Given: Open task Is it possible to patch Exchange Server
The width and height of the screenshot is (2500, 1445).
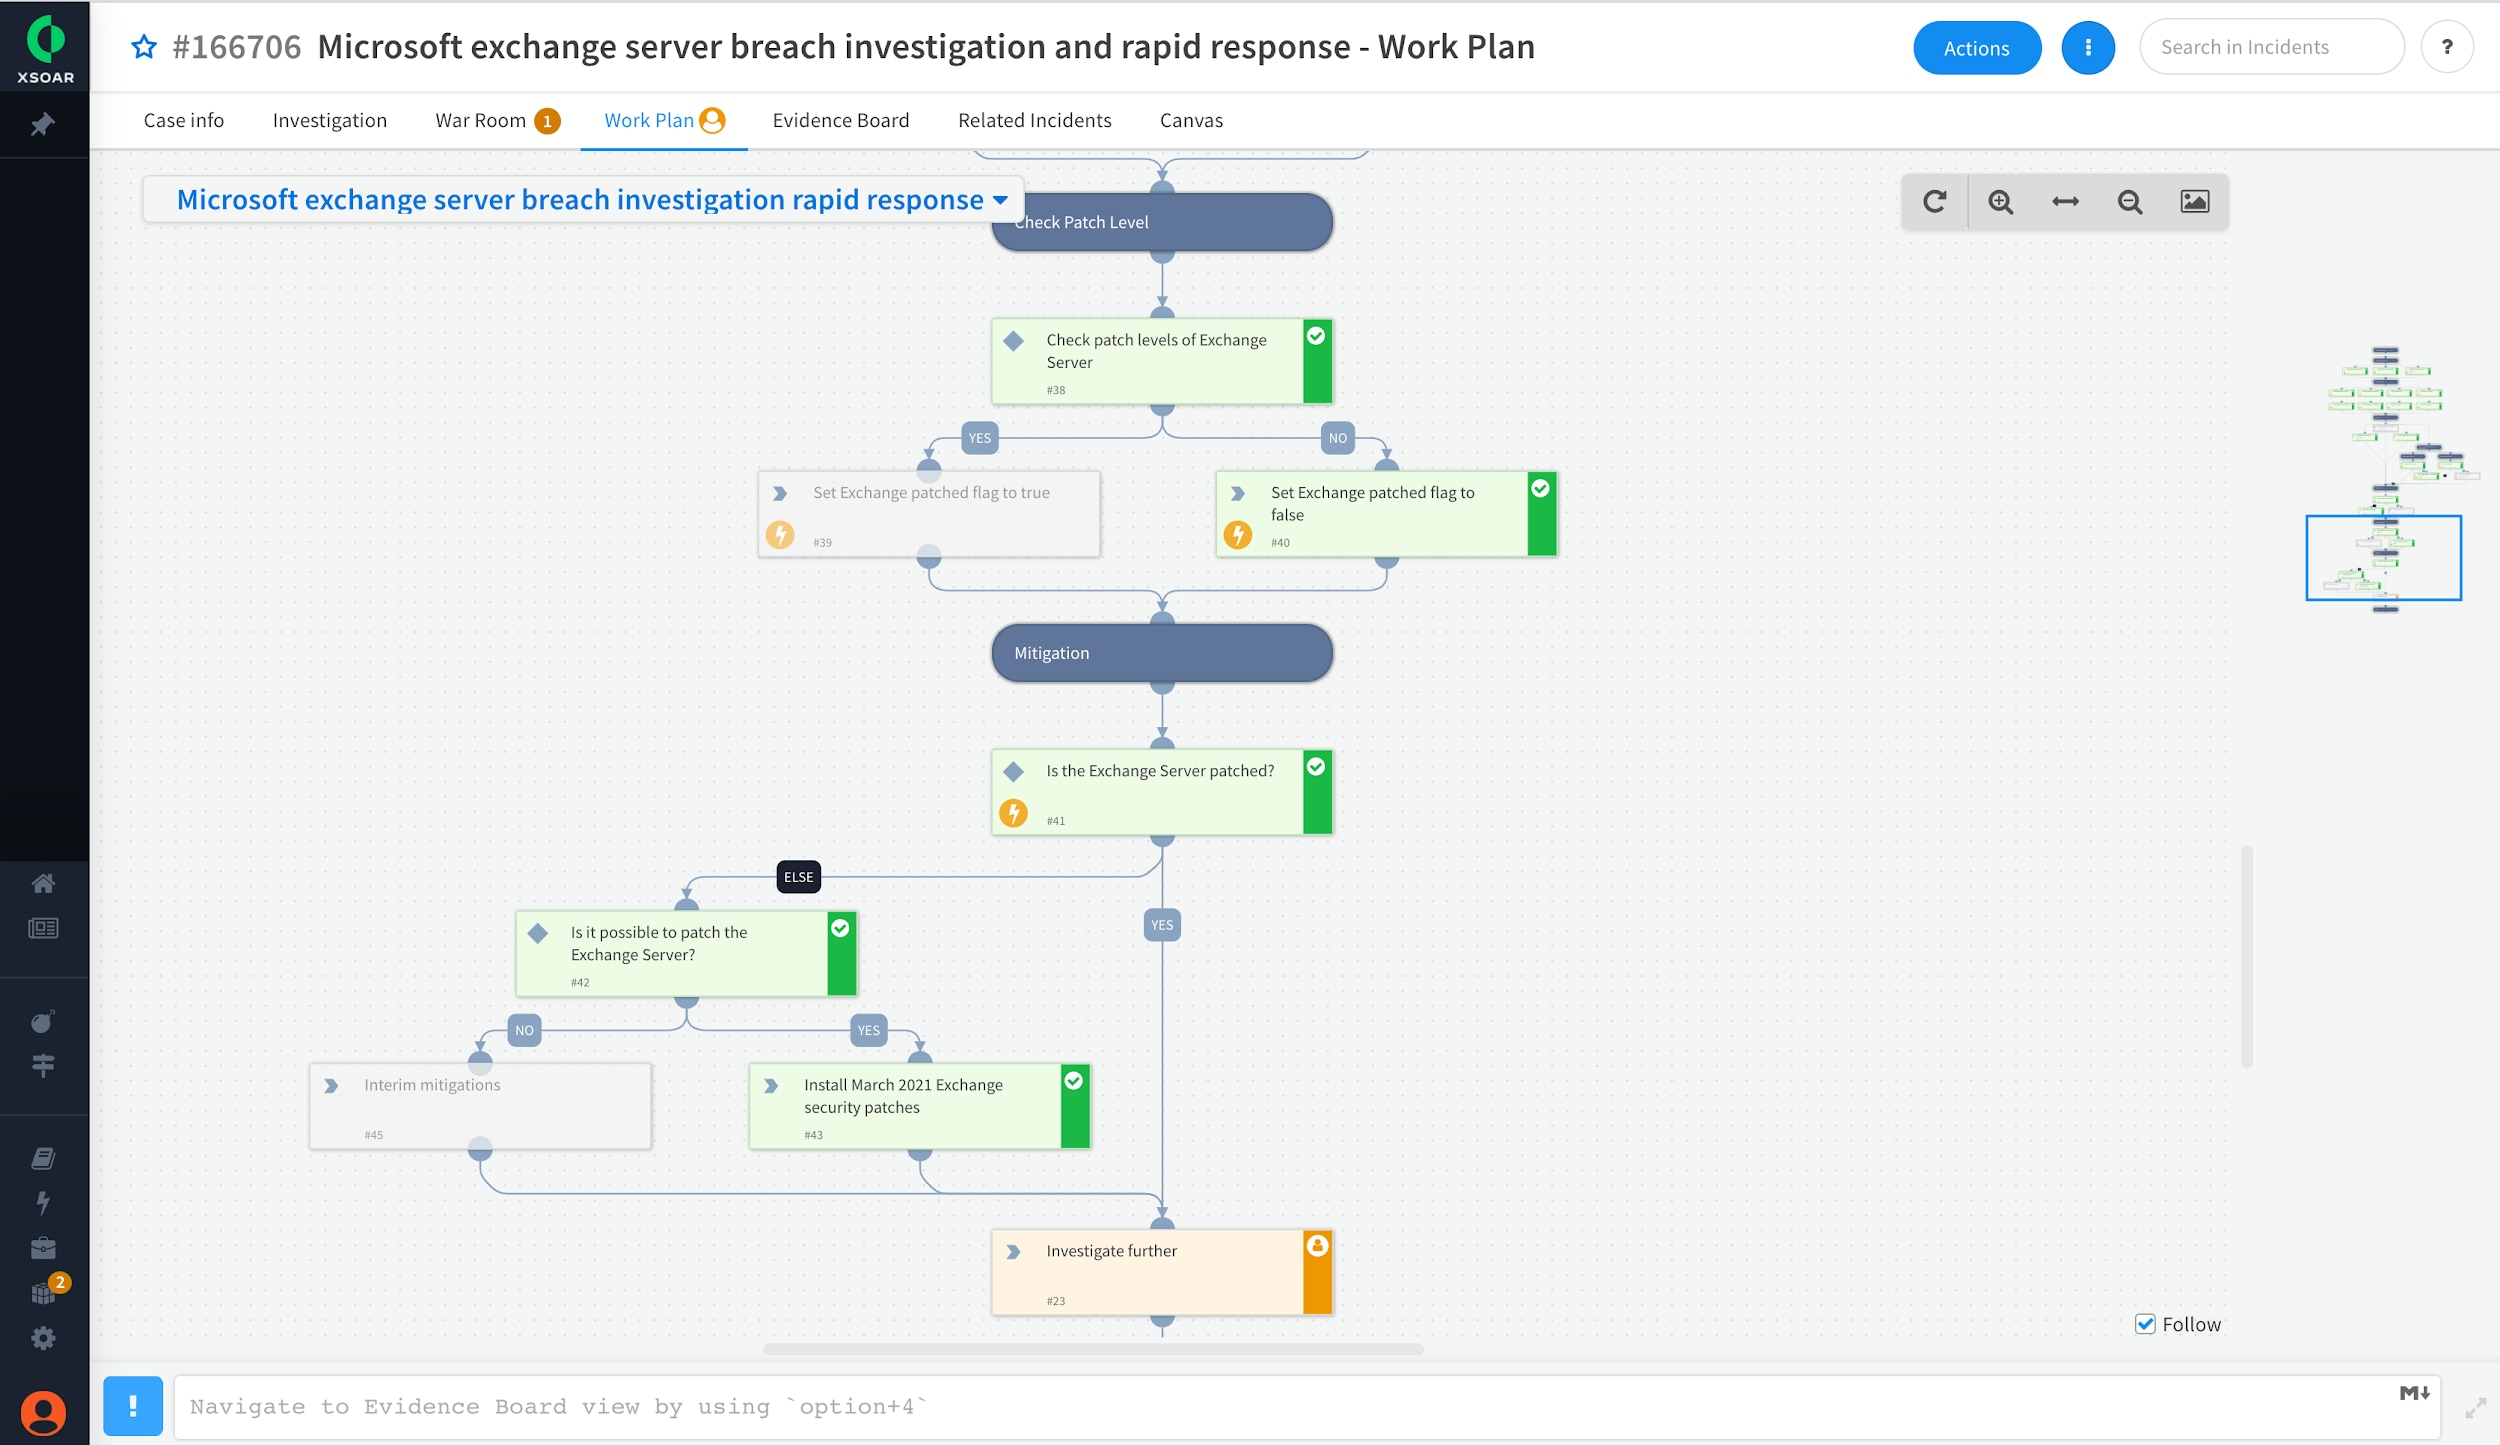Looking at the screenshot, I should coord(686,953).
